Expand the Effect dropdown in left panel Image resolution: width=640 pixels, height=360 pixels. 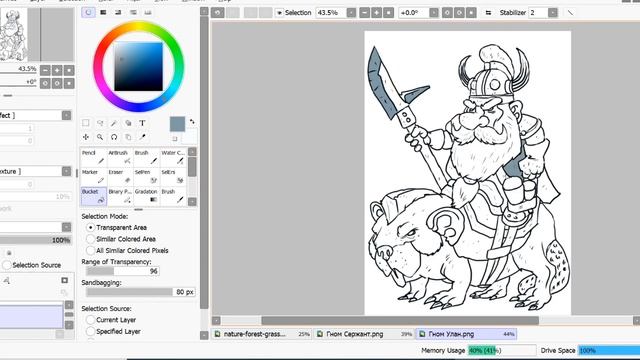67,116
